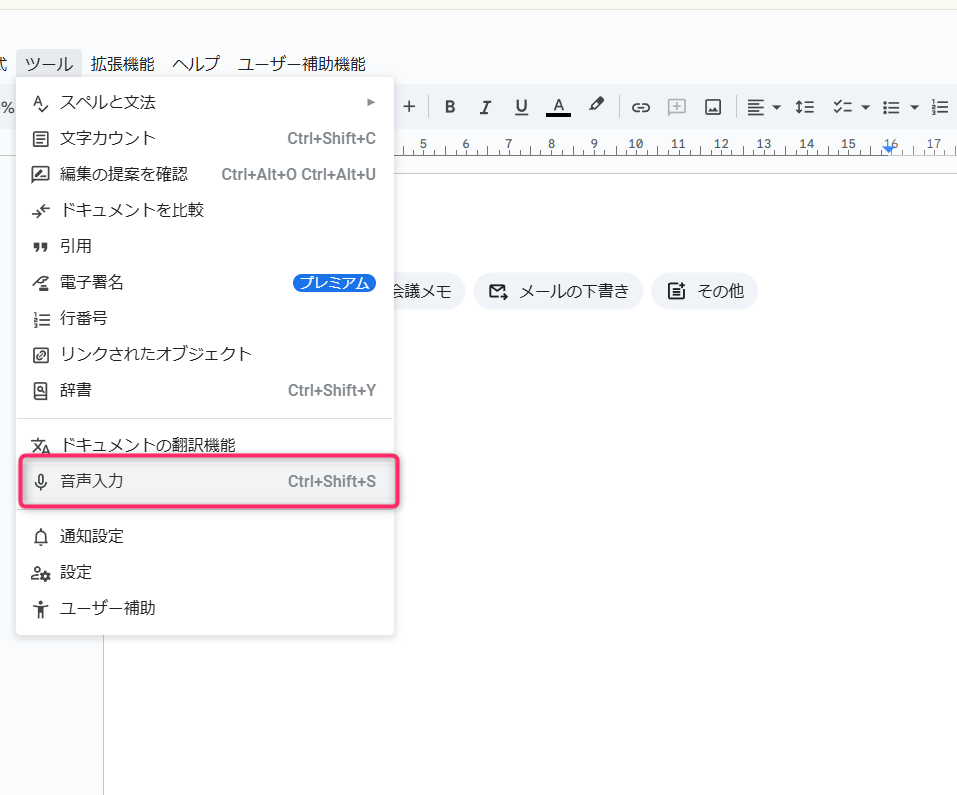The width and height of the screenshot is (957, 795).
Task: Toggle italic formatting in toolbar
Action: pyautogui.click(x=486, y=107)
